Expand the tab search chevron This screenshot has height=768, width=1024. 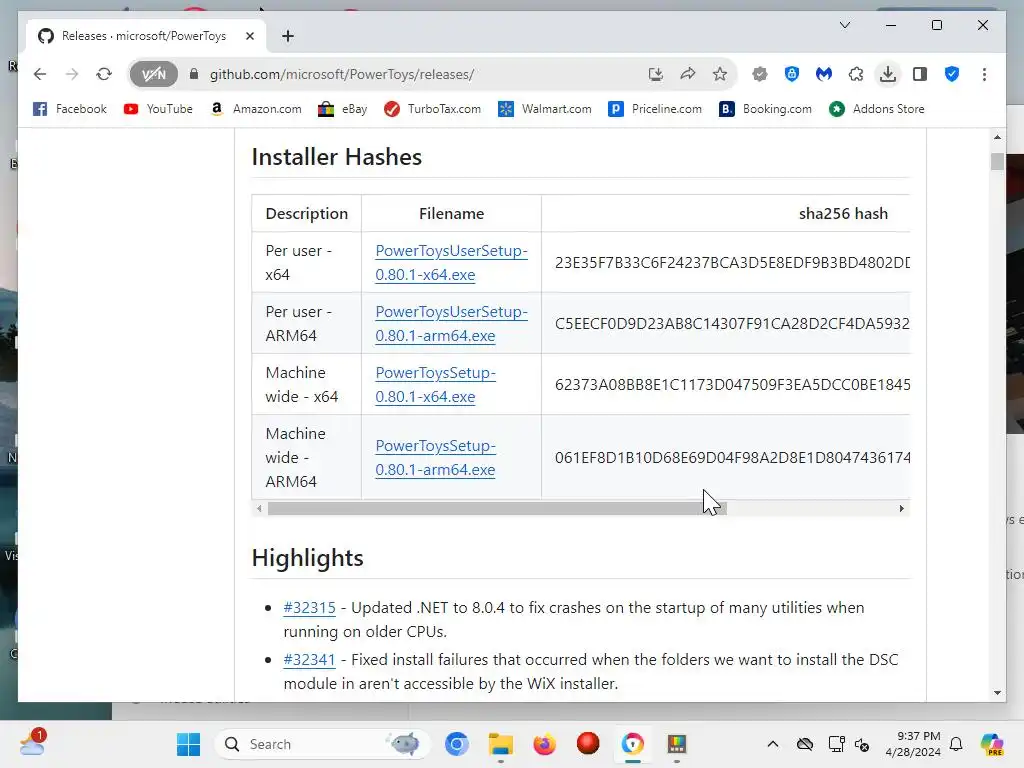point(844,25)
